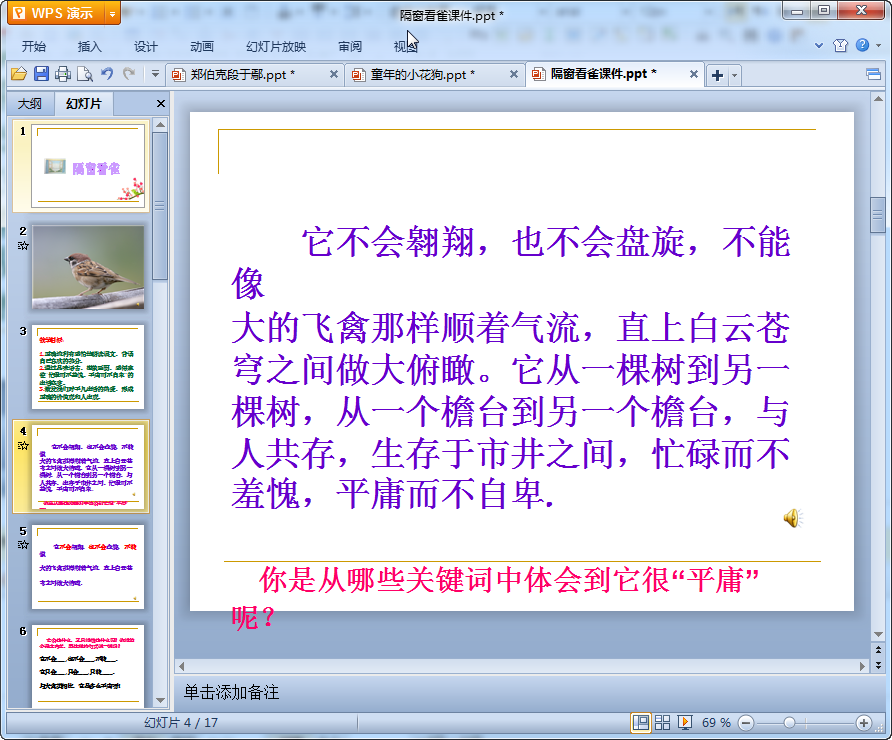Click the horizontal scroll right arrow
892x740 pixels.
point(862,665)
